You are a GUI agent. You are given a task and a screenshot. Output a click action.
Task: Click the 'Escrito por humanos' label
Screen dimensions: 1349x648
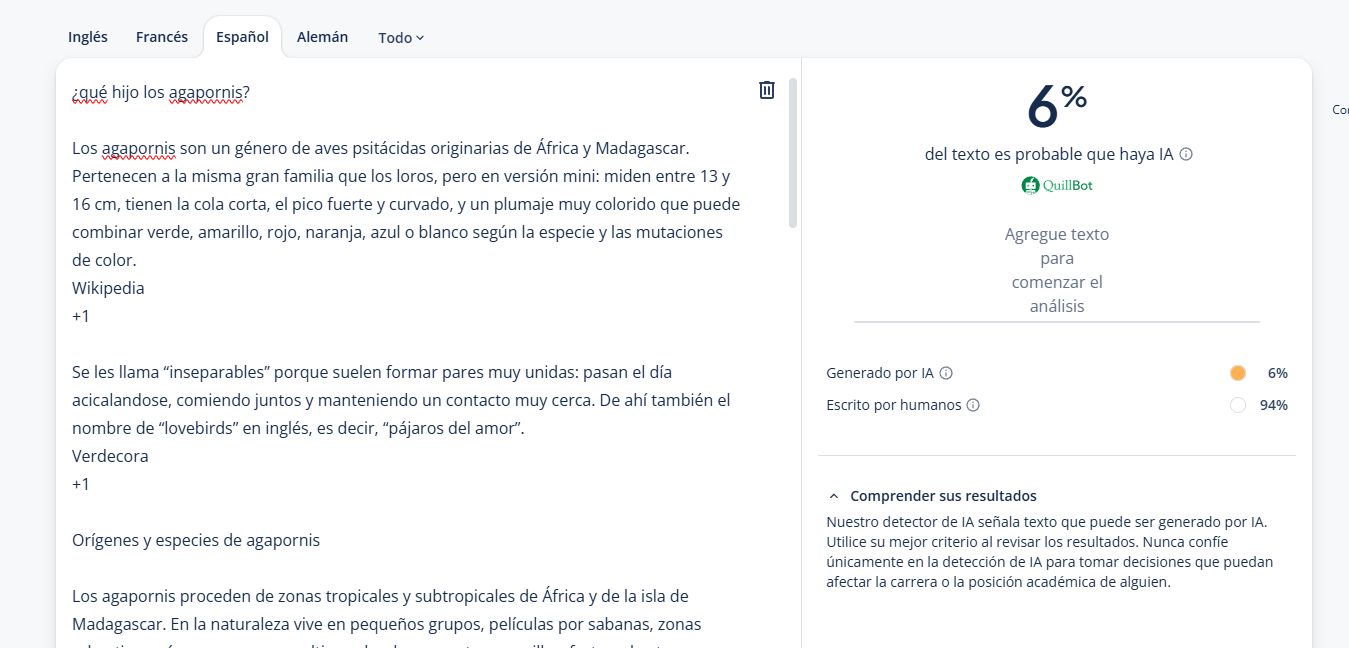[894, 405]
